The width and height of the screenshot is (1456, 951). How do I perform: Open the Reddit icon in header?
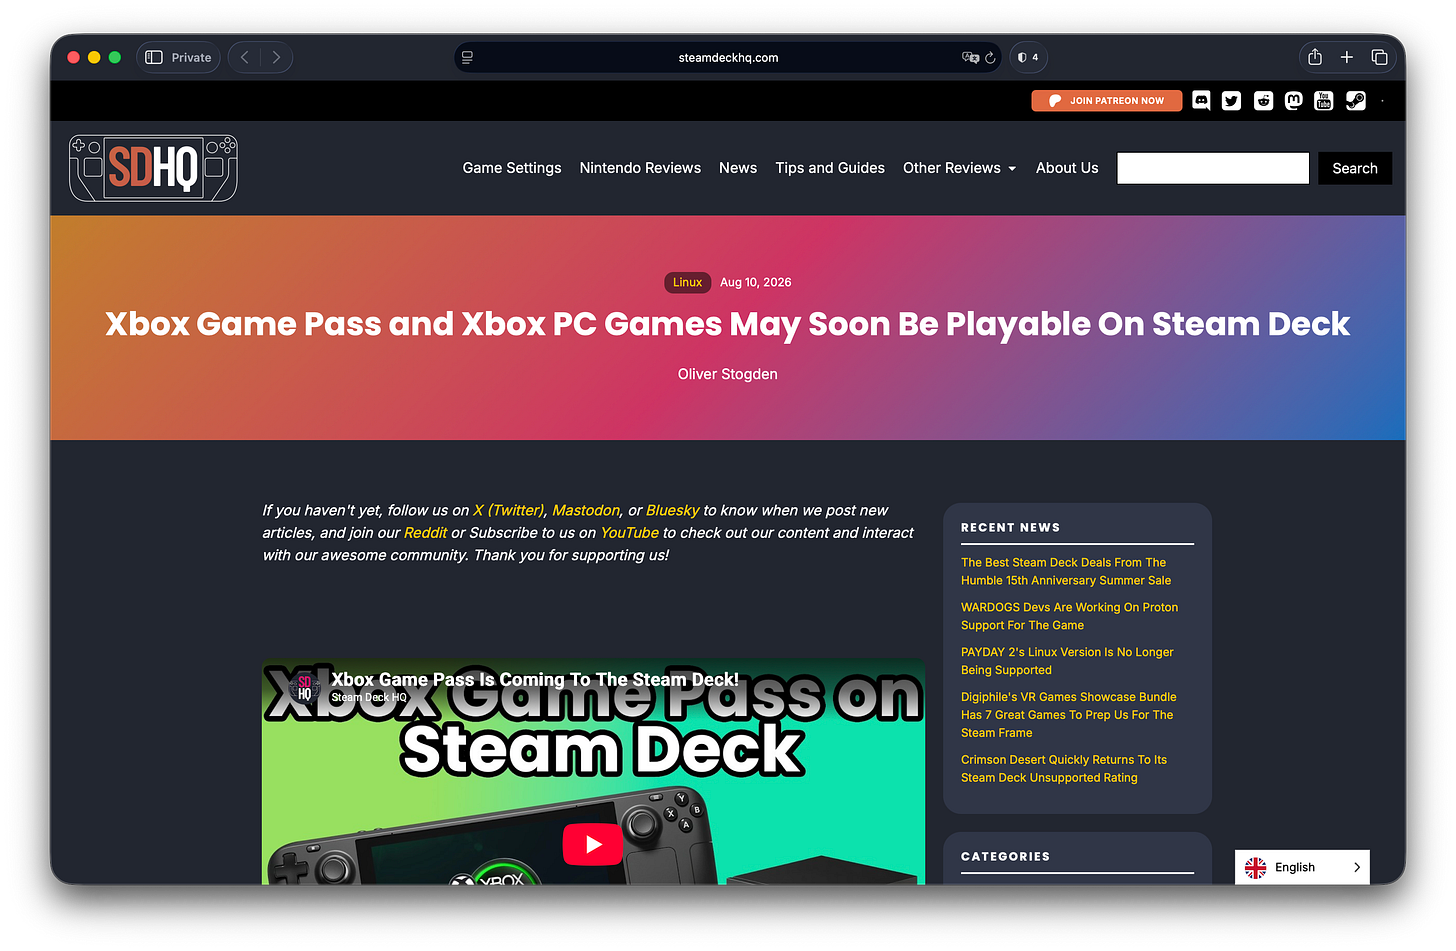[x=1263, y=100]
